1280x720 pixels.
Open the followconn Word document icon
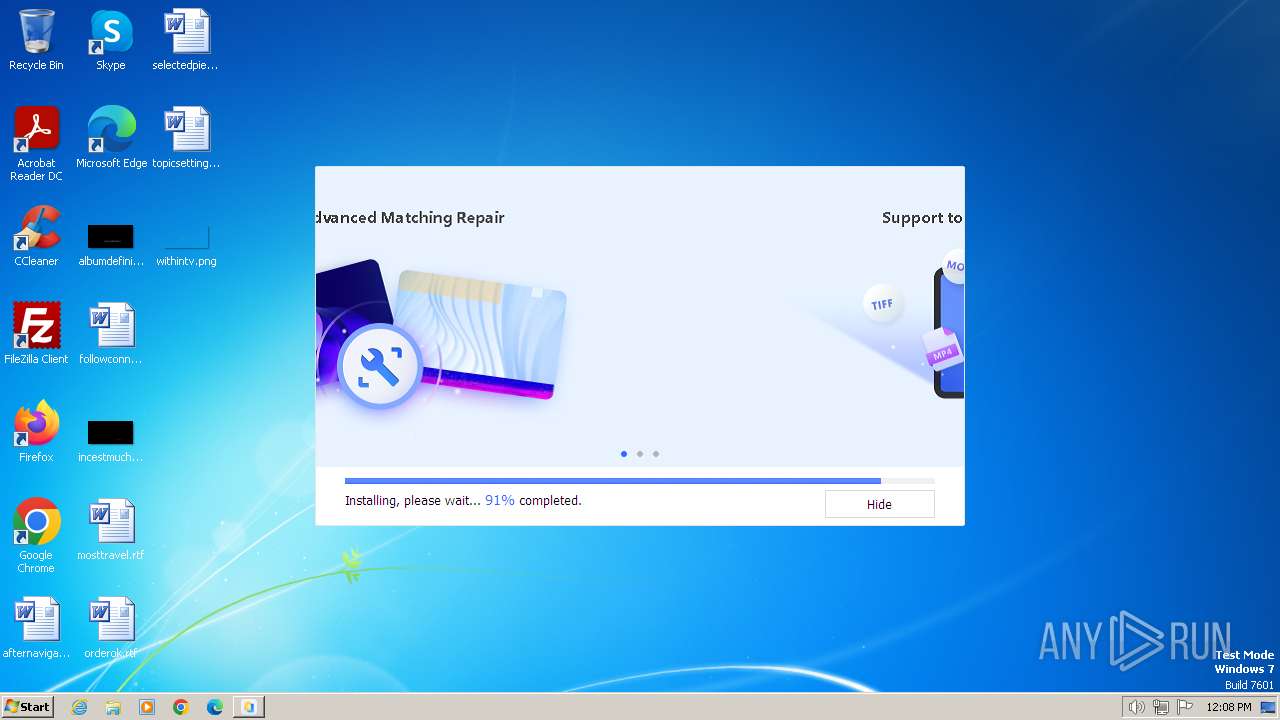pyautogui.click(x=111, y=334)
